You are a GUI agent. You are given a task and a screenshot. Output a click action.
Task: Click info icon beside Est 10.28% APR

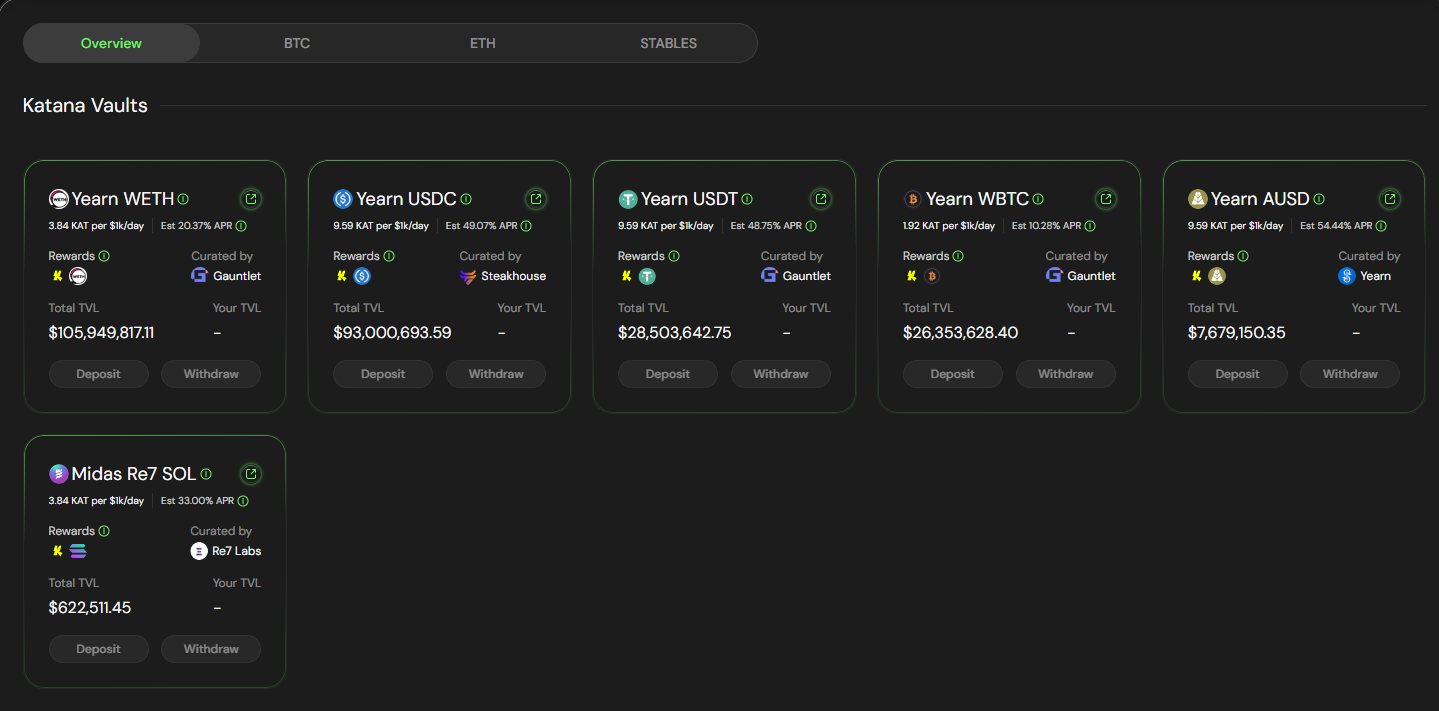1090,226
